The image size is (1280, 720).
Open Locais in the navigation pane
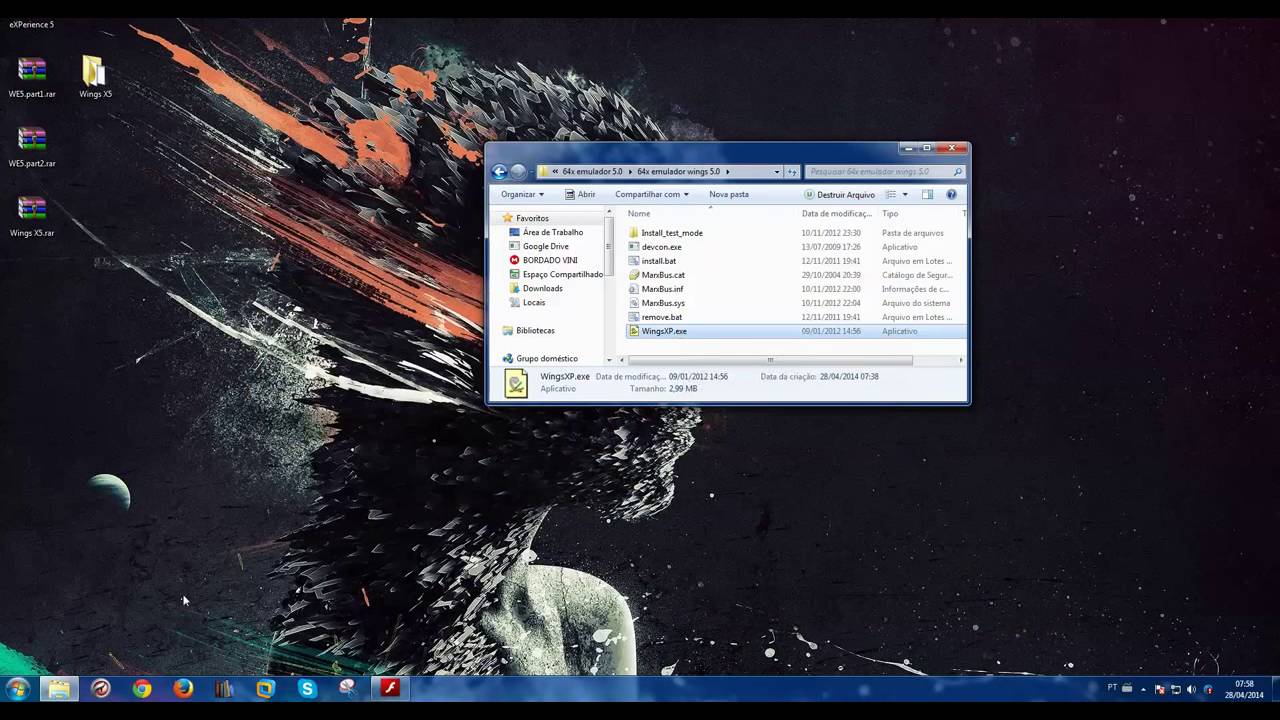[x=528, y=302]
